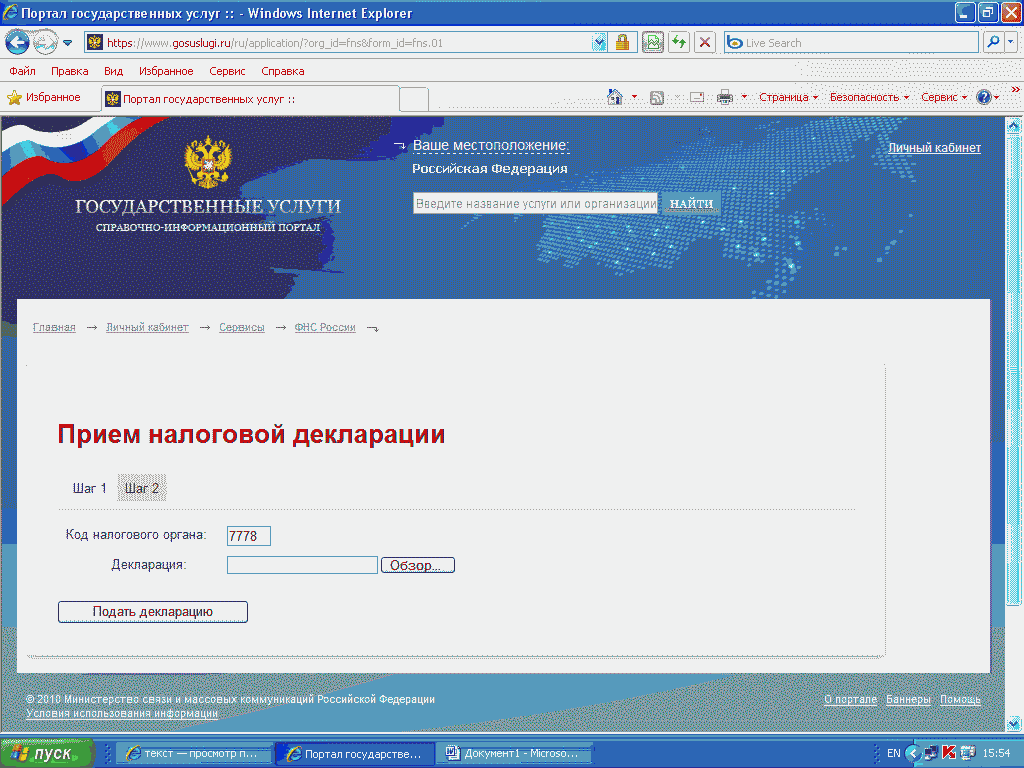Click the RSS feeds icon

point(657,97)
